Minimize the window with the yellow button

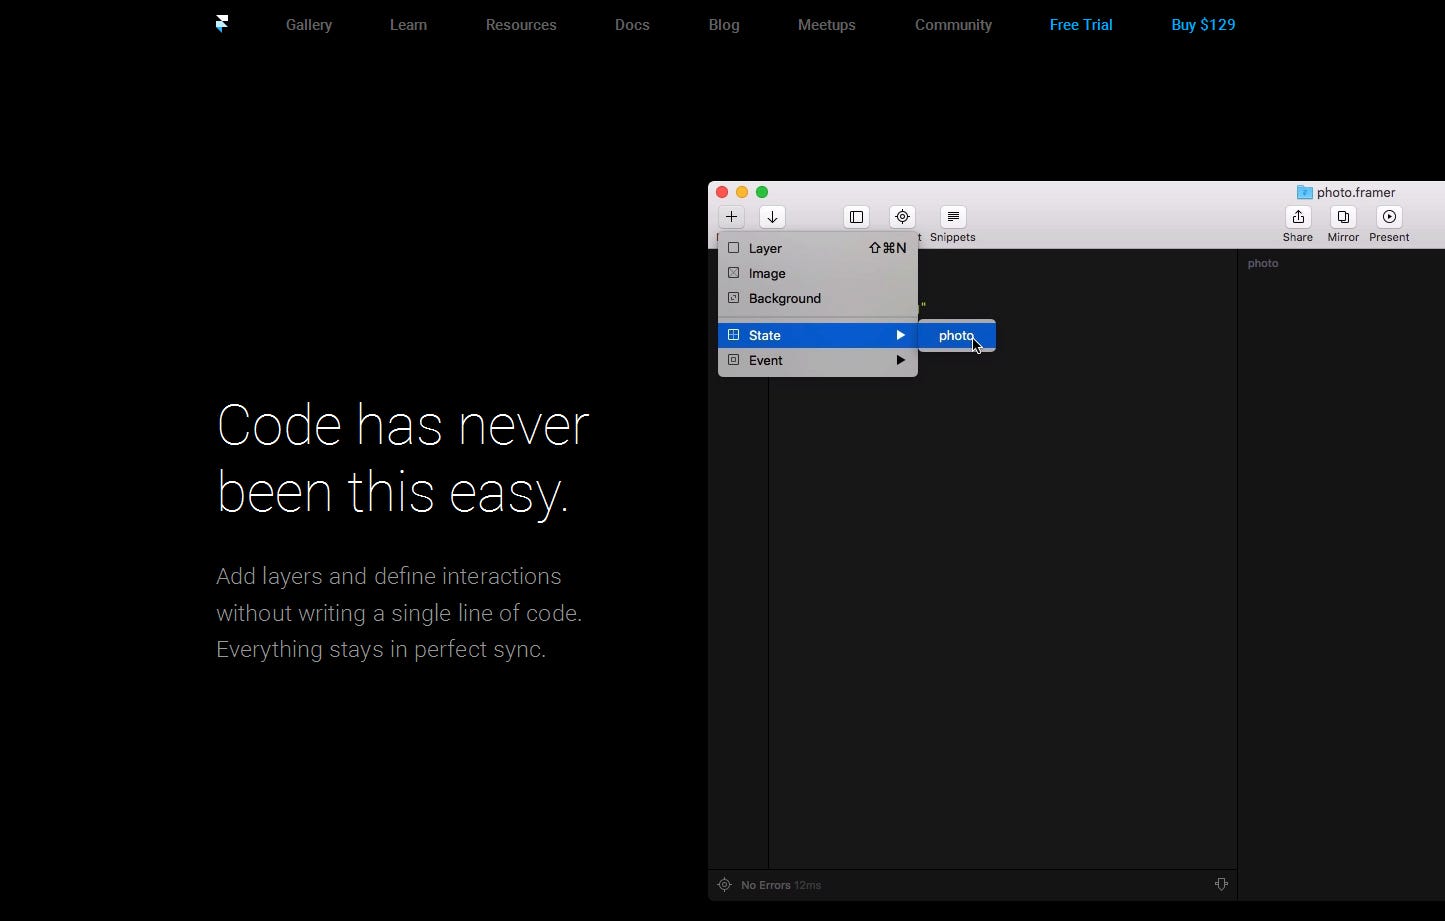pos(742,192)
